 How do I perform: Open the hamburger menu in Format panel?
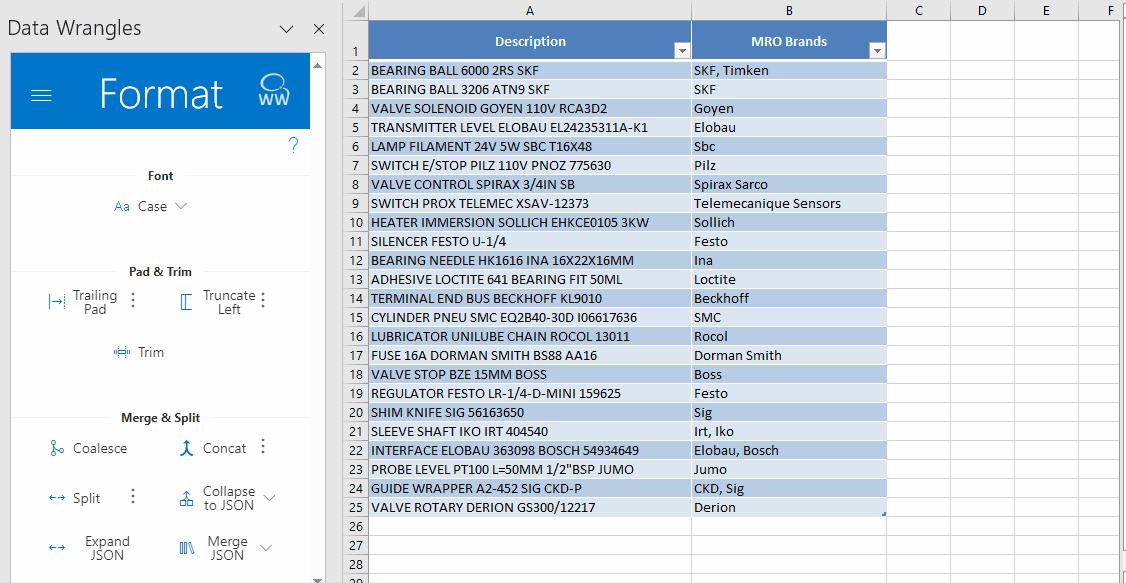point(42,95)
